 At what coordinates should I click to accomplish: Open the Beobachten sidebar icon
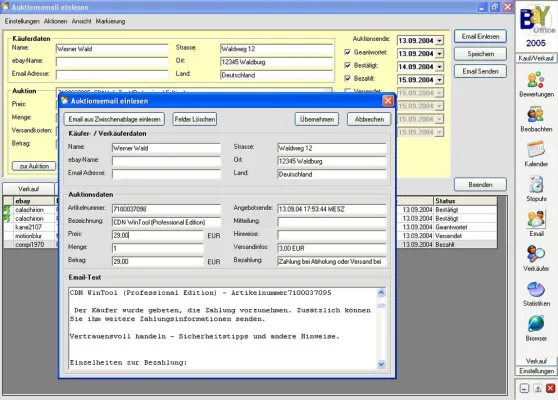(536, 115)
